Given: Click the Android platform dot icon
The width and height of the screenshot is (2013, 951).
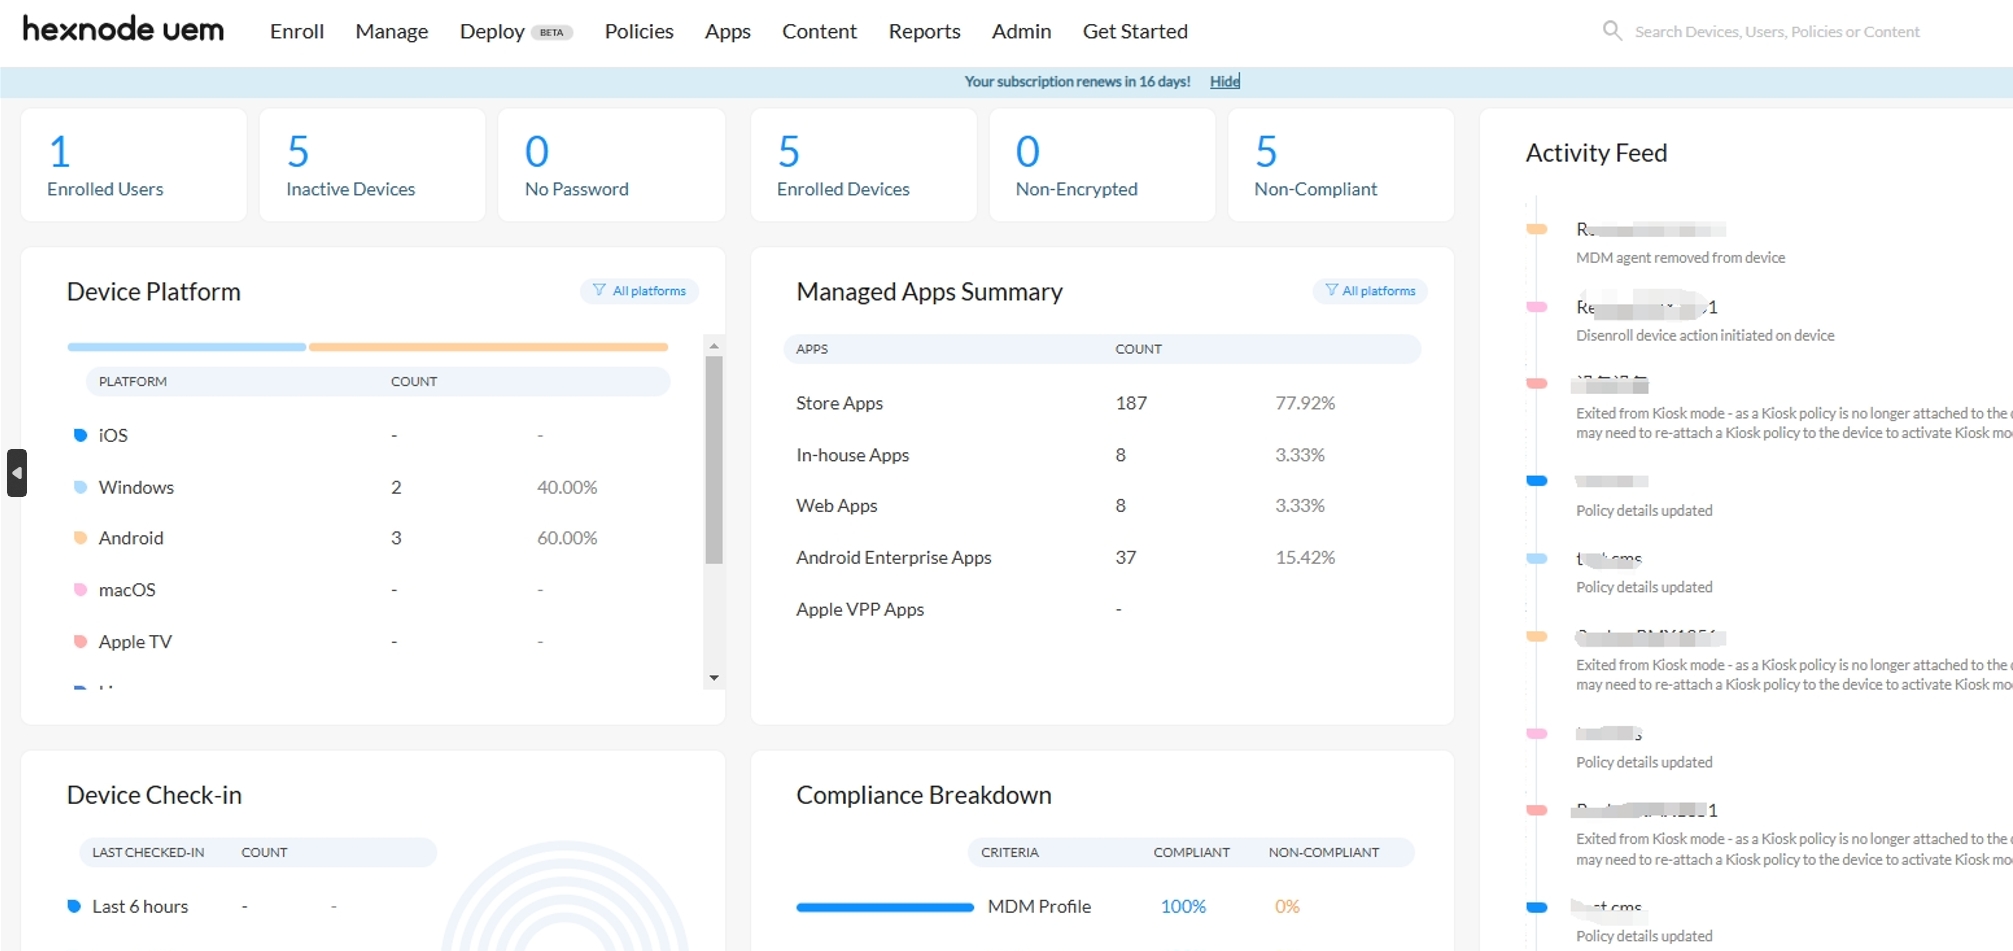Looking at the screenshot, I should coord(81,538).
